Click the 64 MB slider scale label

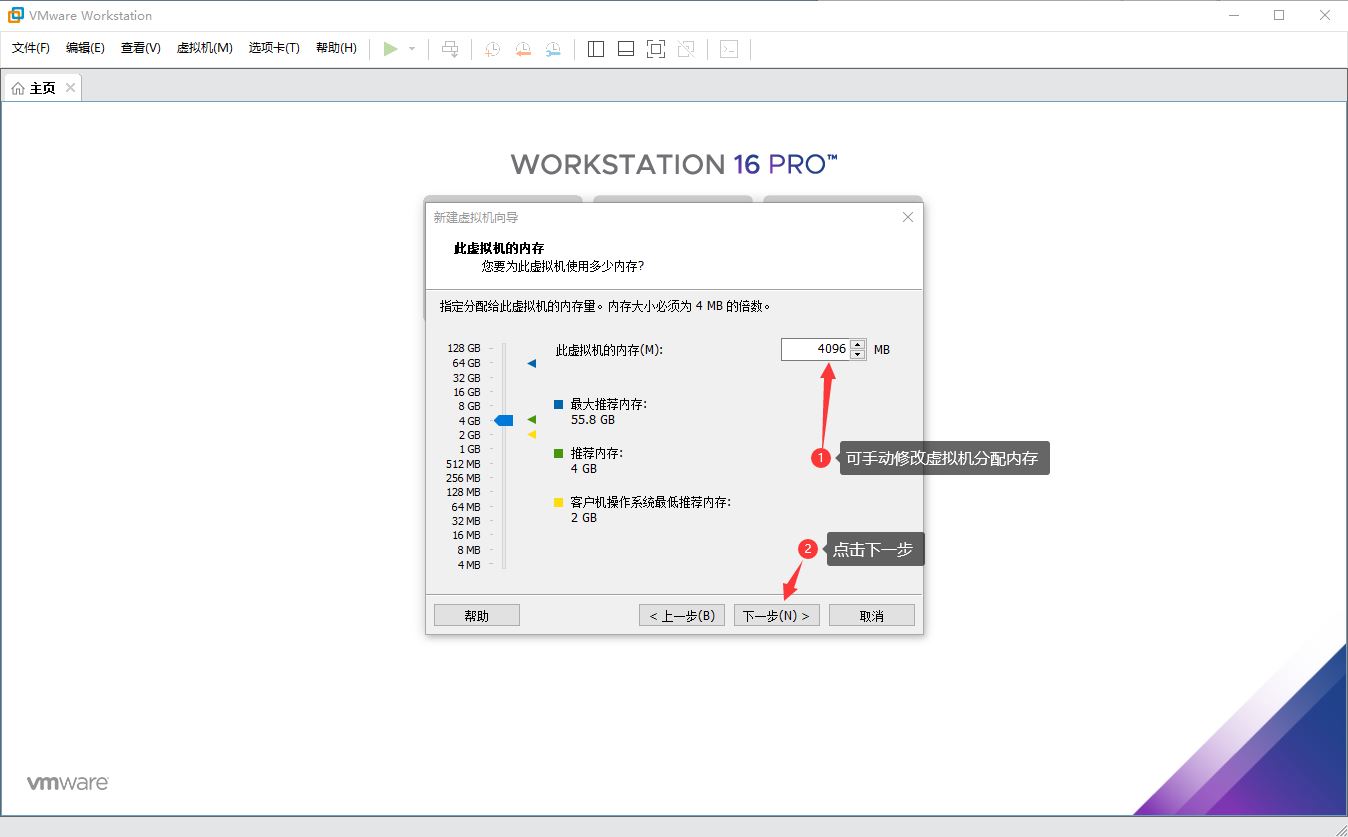pos(467,507)
